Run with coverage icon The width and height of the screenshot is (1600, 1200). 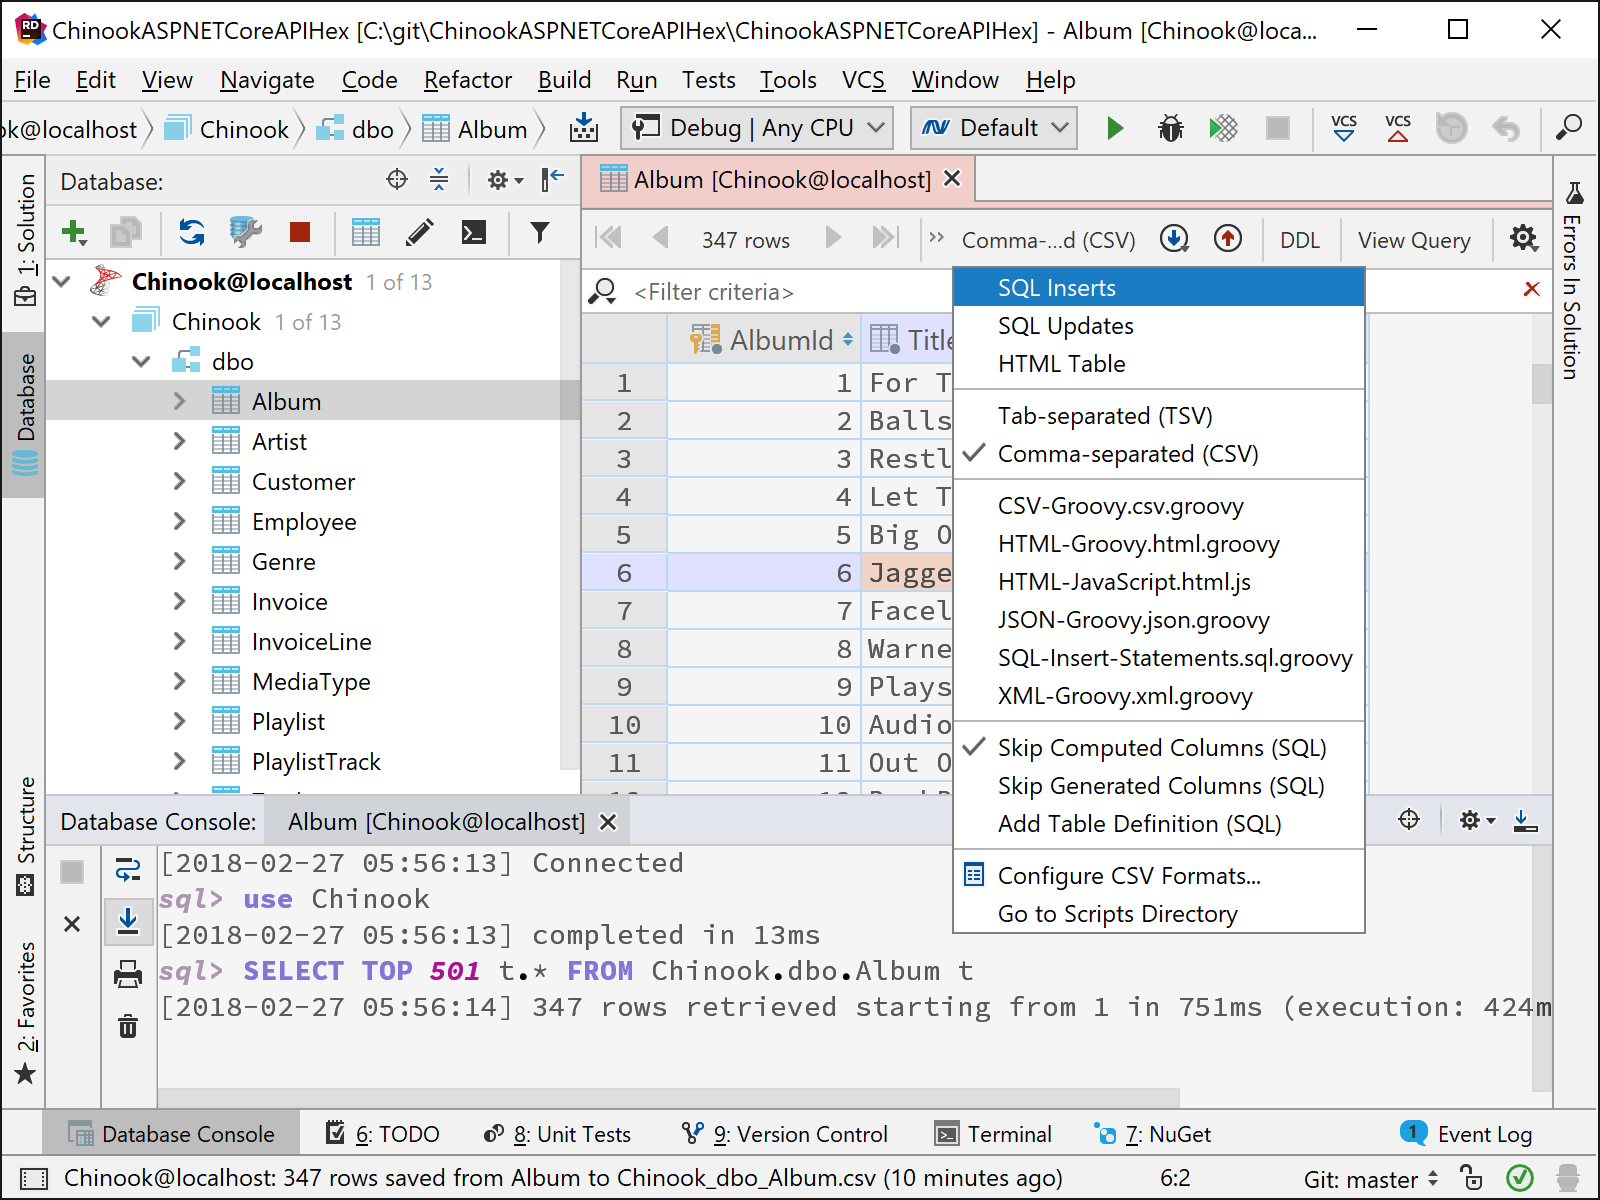(x=1223, y=128)
